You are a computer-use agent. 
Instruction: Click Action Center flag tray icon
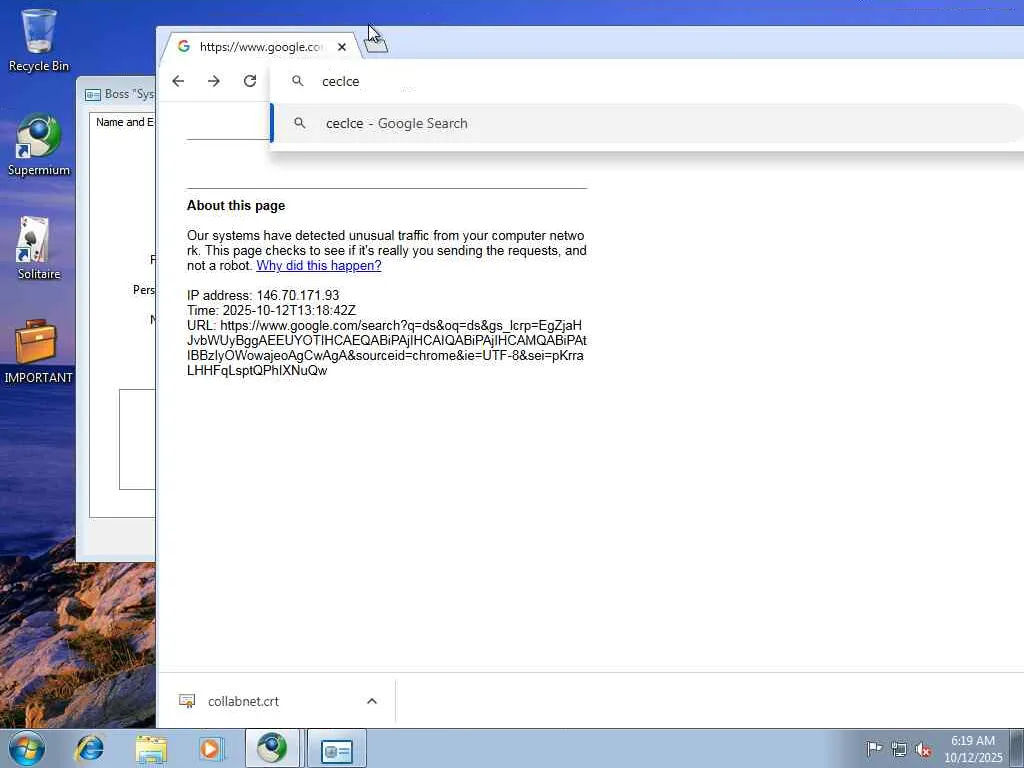874,749
